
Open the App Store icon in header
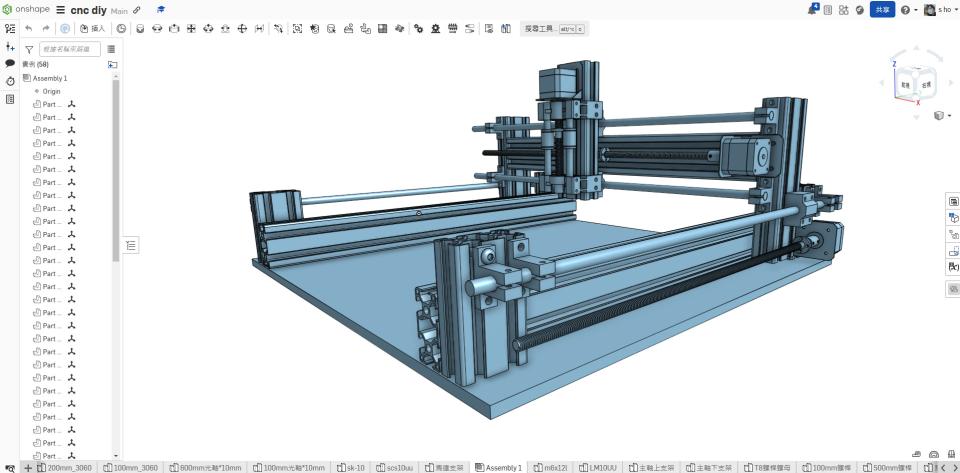[844, 9]
